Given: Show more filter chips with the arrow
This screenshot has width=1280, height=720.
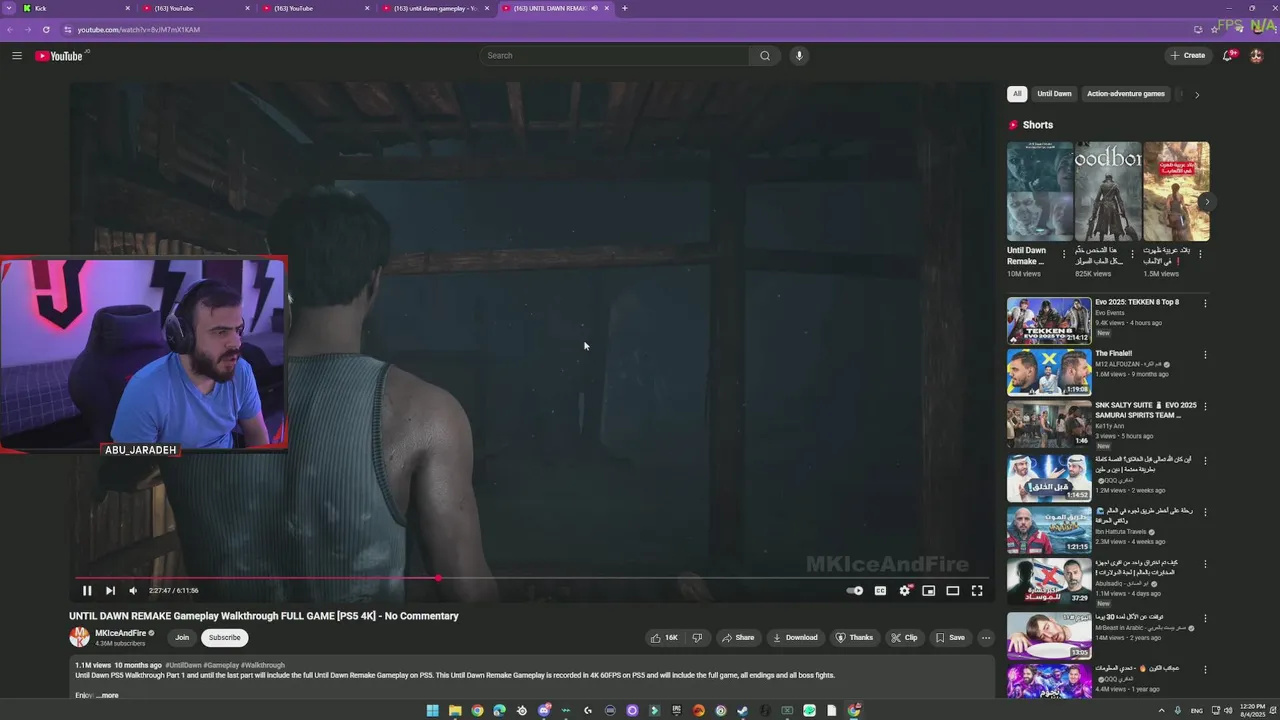Looking at the screenshot, I should click(x=1197, y=95).
